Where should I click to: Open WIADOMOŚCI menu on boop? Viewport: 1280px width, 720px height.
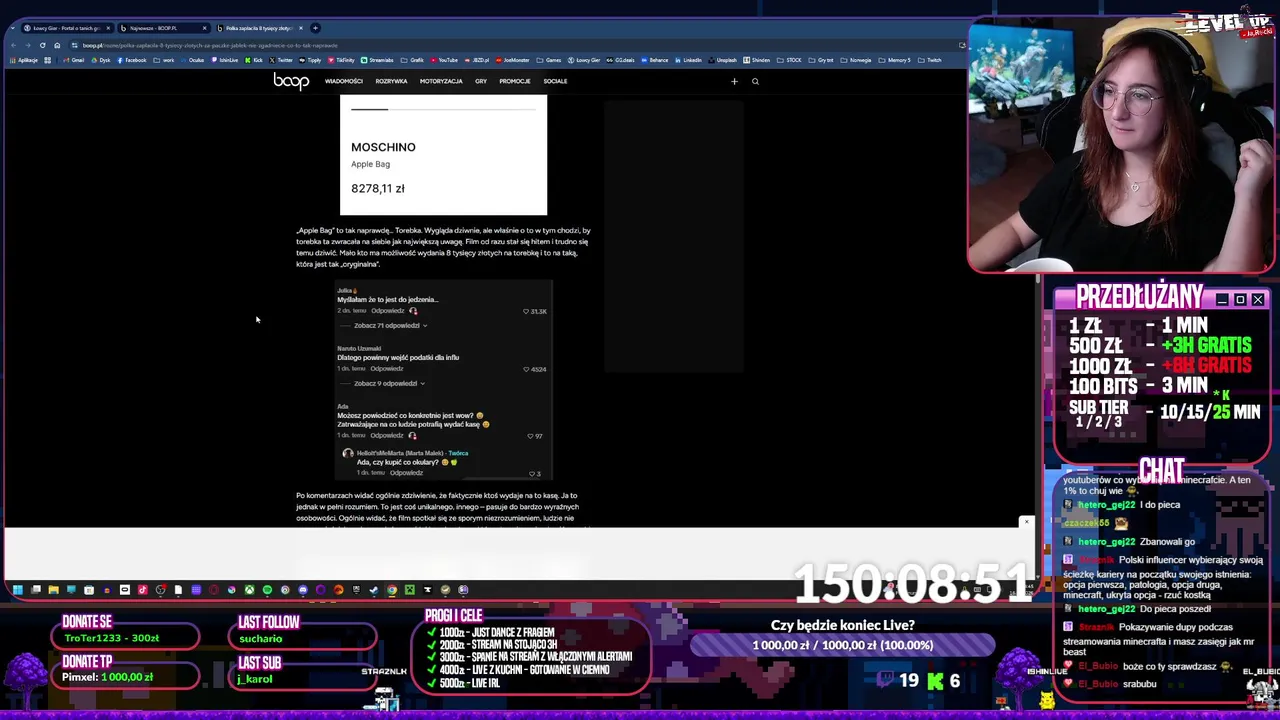pos(343,81)
